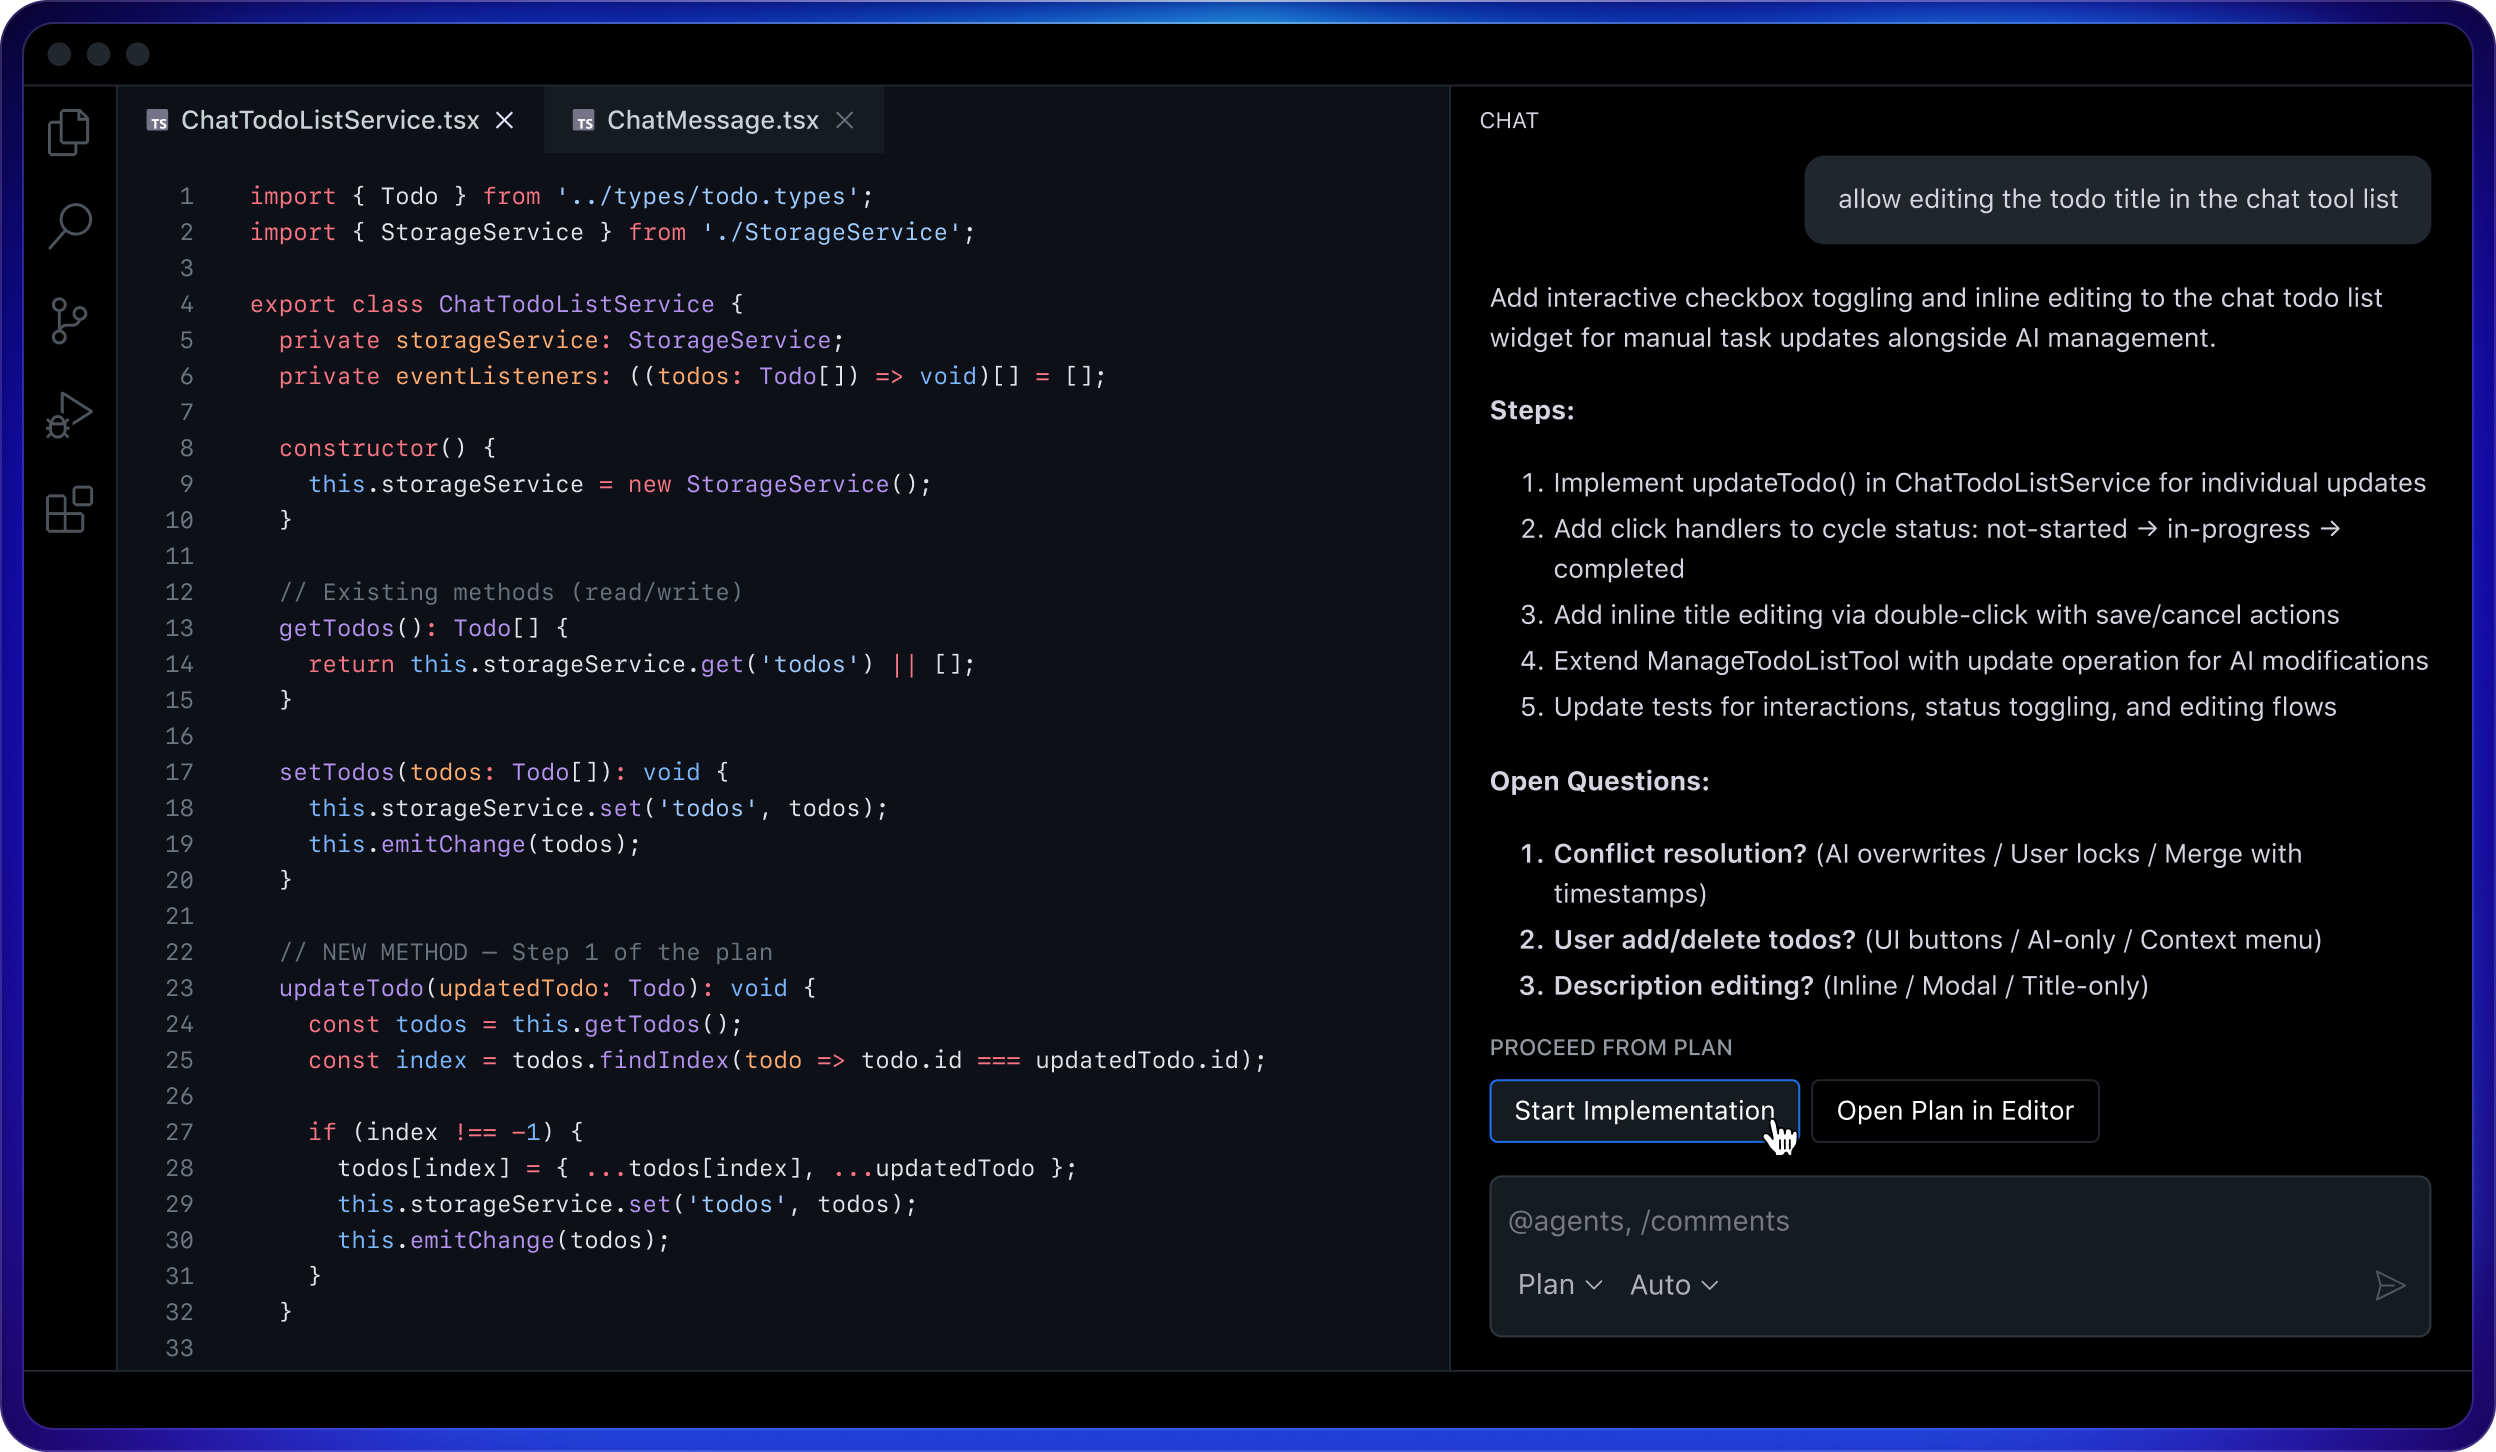Select the ChatTodoListService.tsx tab

coord(330,119)
